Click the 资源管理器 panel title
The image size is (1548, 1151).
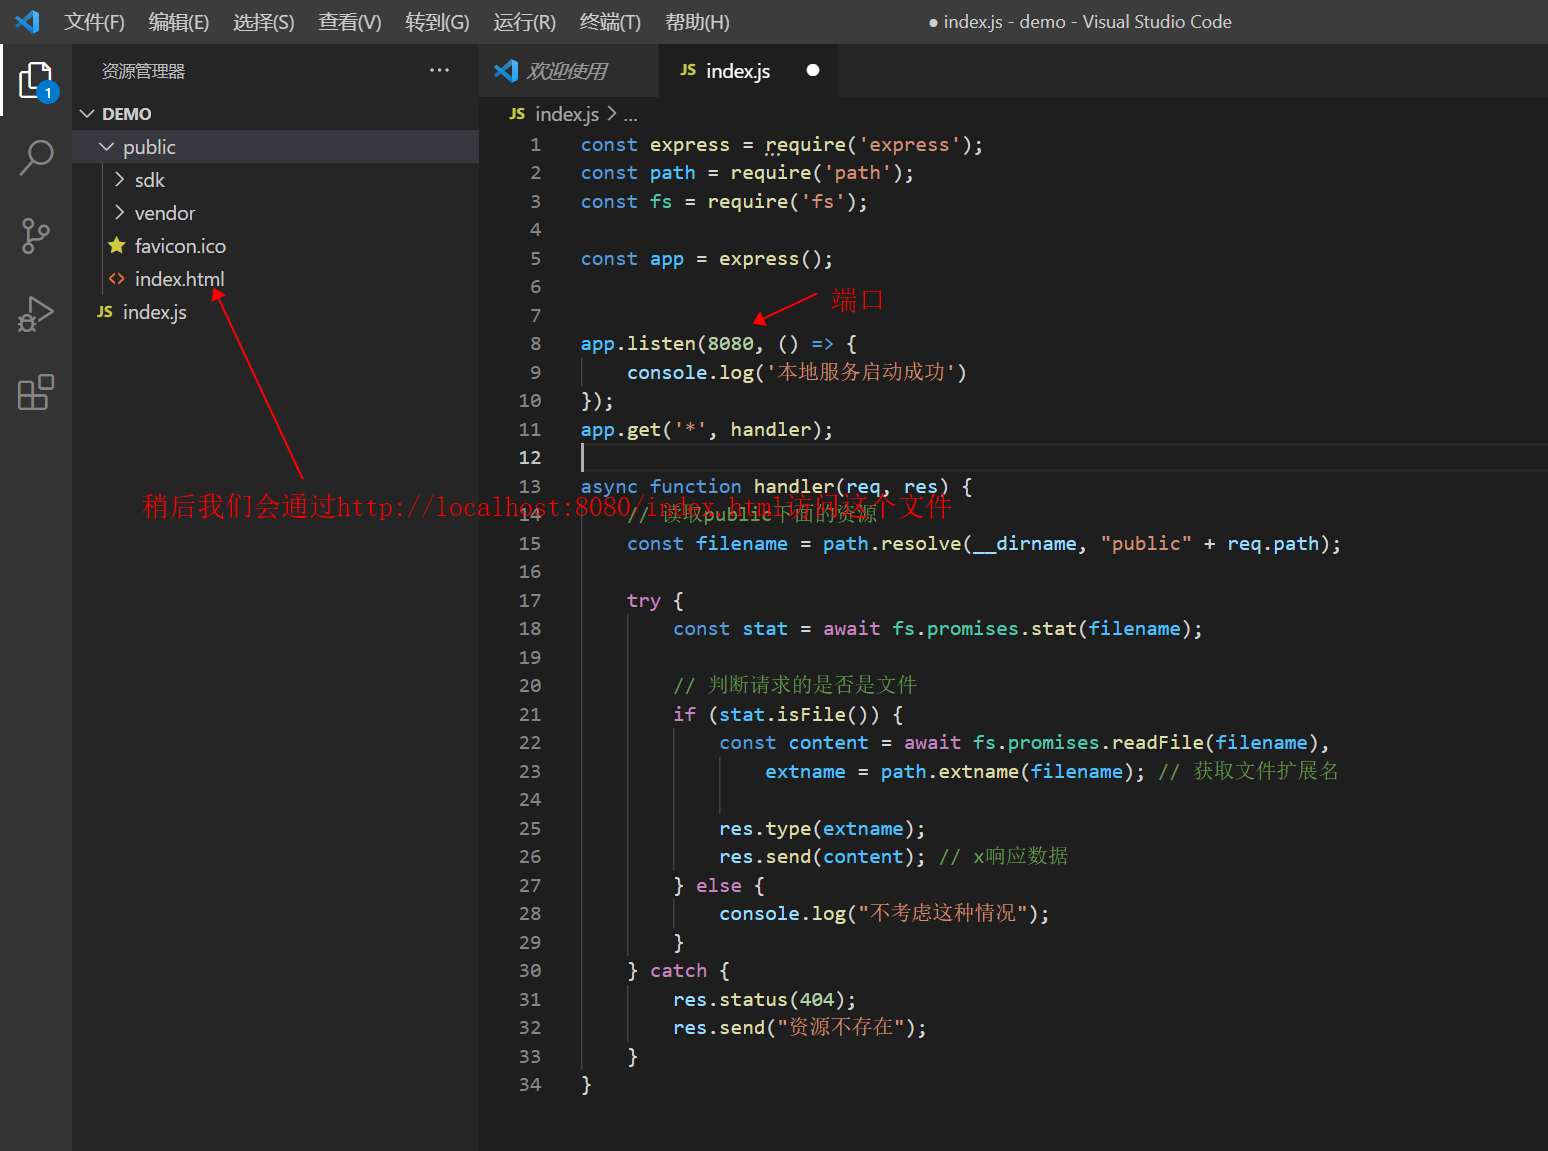(143, 71)
